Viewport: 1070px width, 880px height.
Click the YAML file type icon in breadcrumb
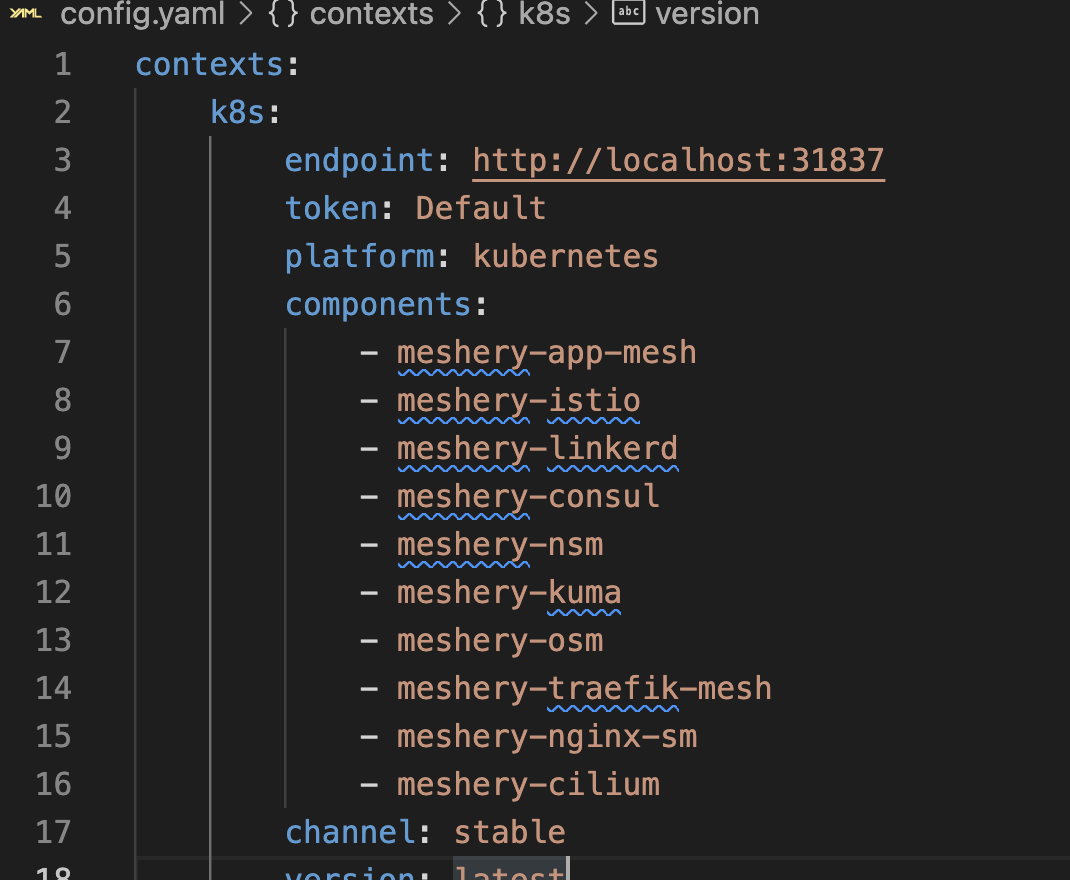pos(24,14)
